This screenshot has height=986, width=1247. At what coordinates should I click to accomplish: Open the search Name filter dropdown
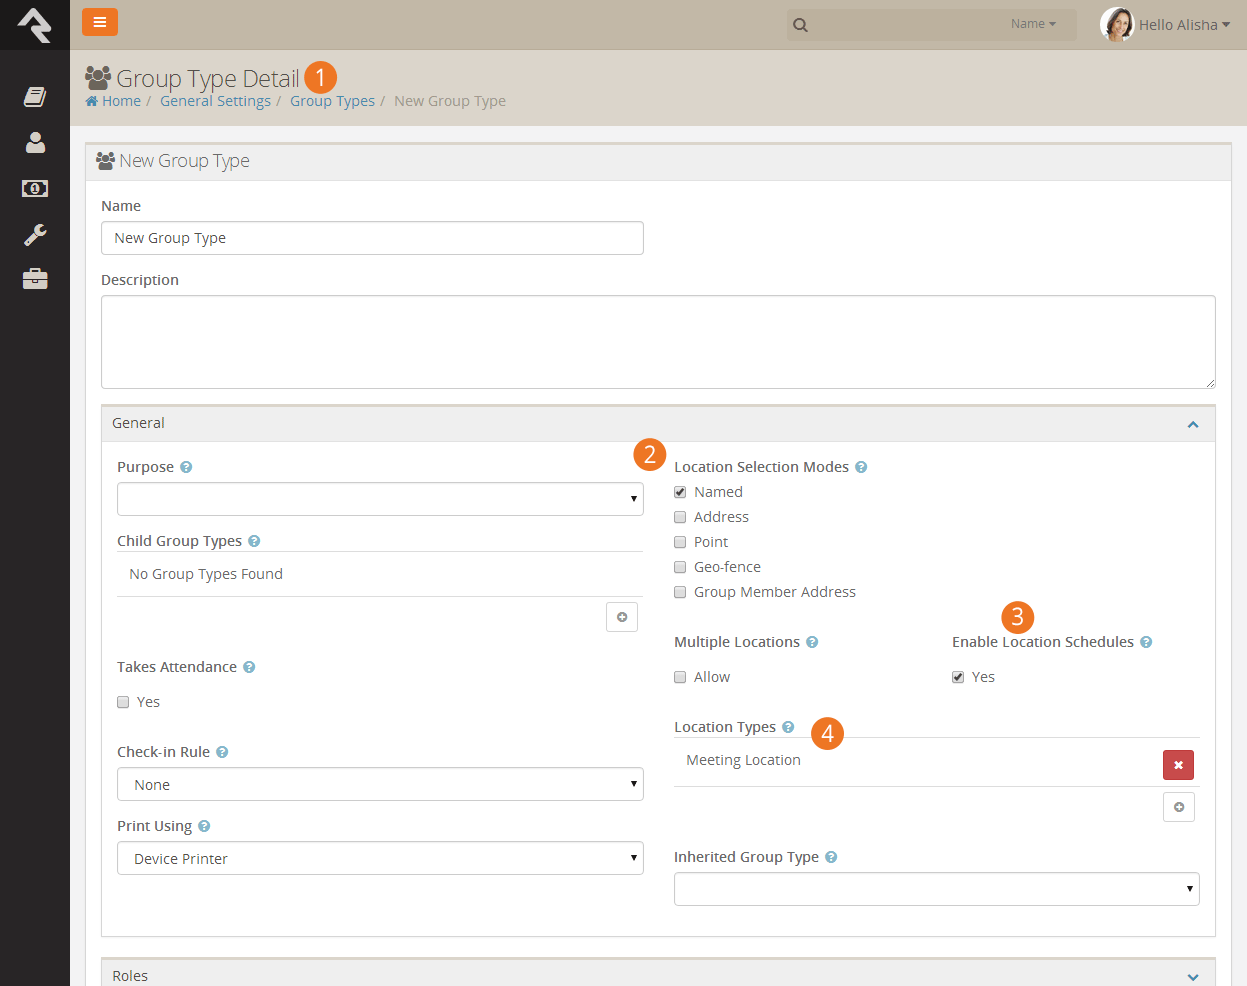[x=1033, y=24]
